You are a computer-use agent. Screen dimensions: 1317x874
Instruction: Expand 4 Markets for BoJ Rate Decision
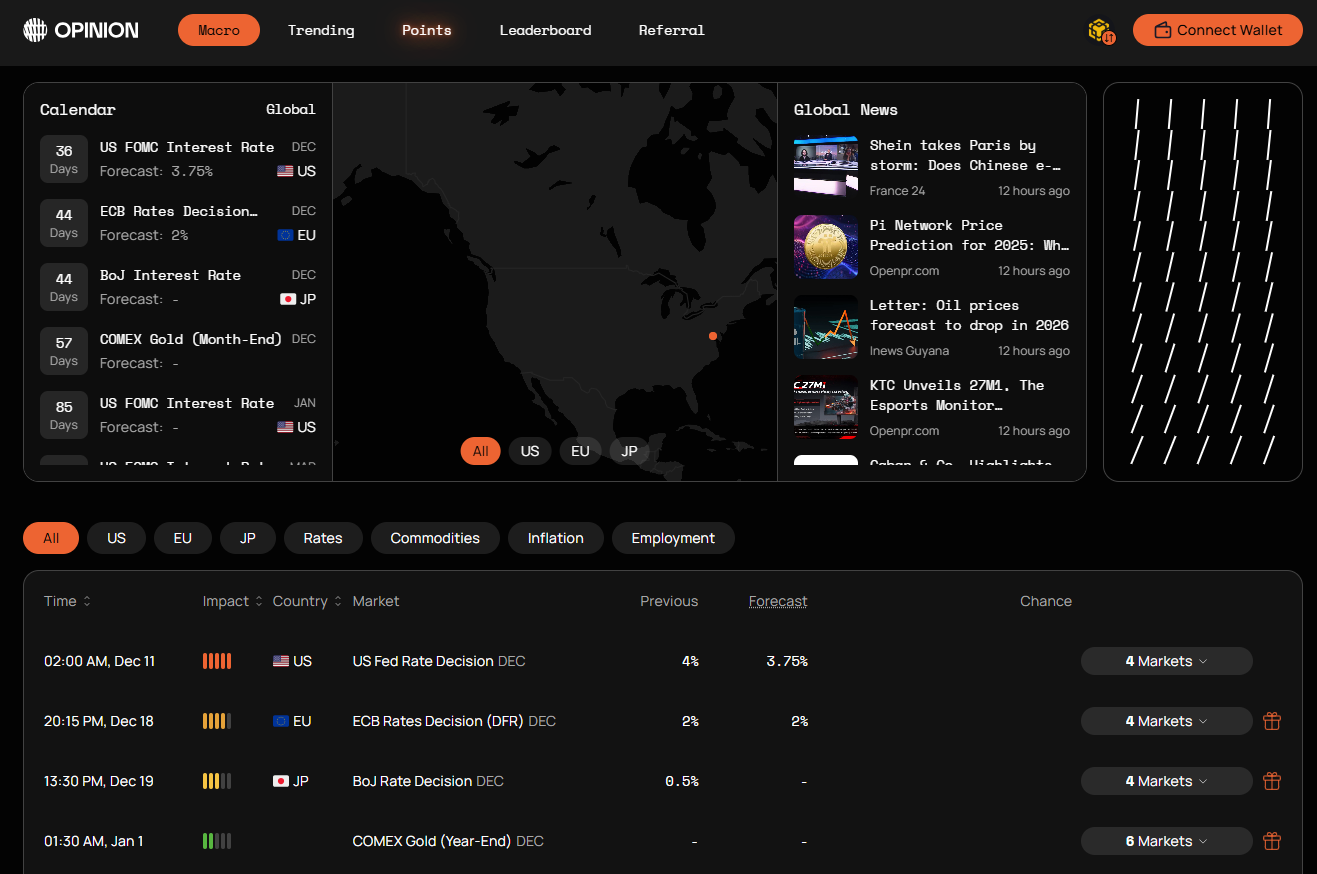(x=1166, y=781)
